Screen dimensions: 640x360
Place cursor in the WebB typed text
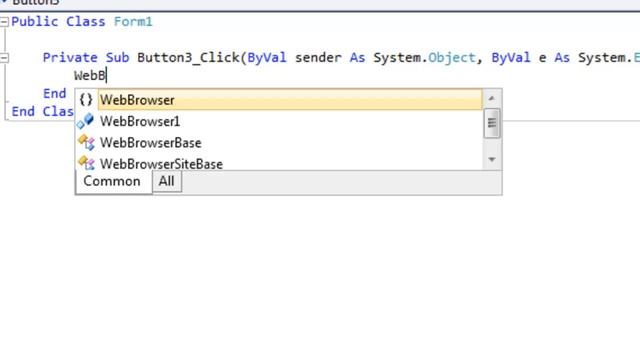click(x=89, y=76)
